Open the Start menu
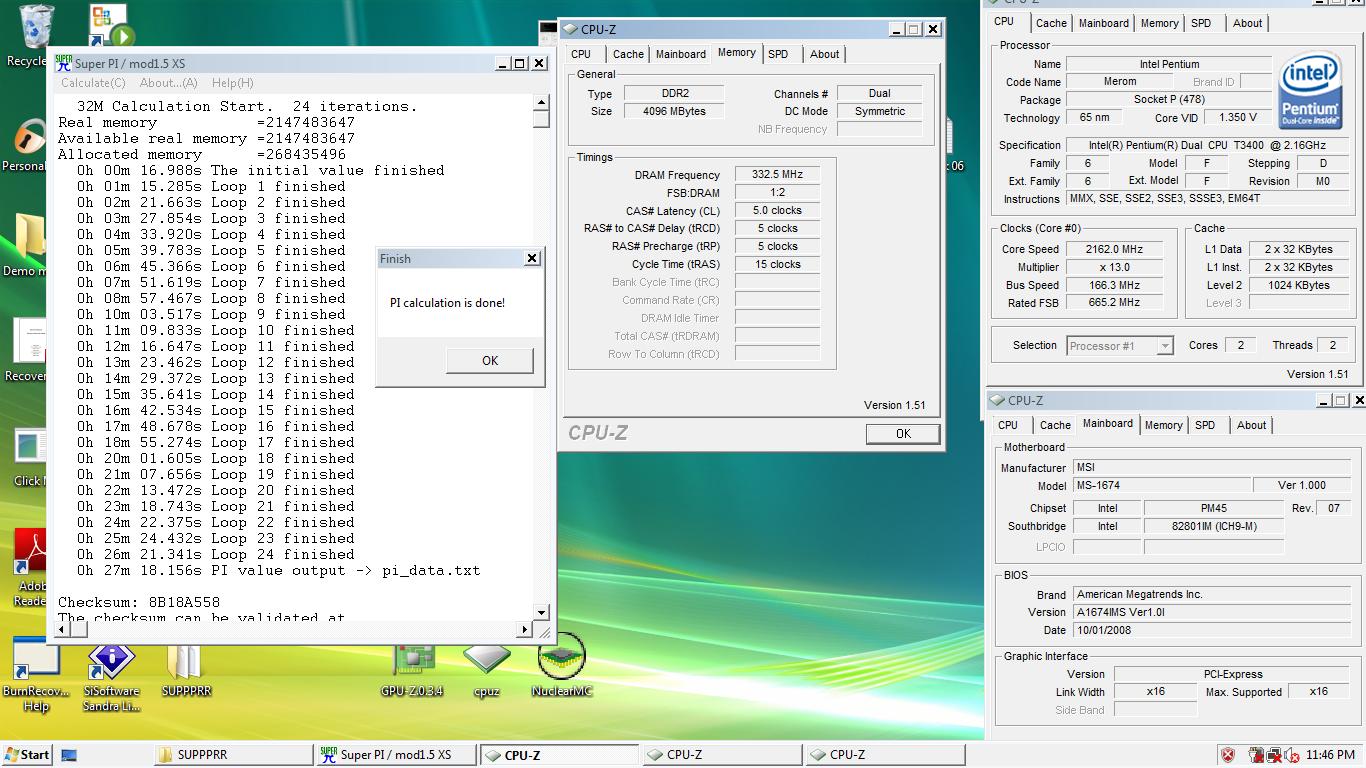 tap(27, 755)
